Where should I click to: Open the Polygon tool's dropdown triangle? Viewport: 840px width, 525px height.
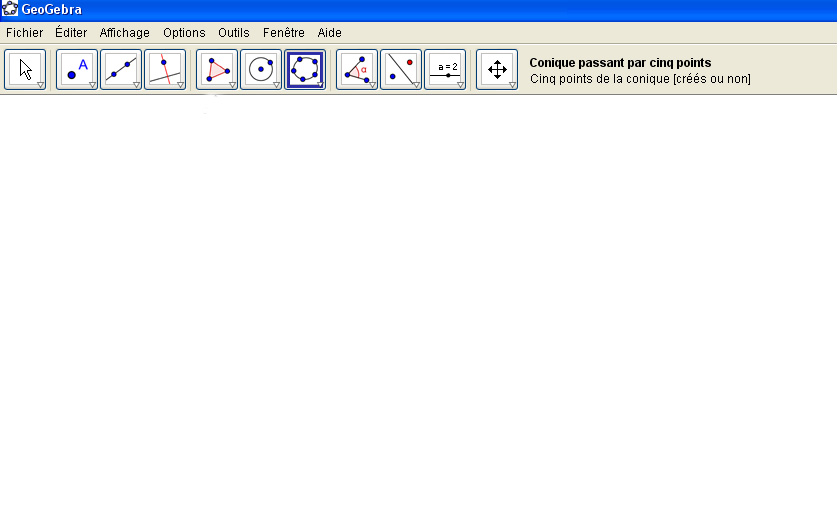click(232, 86)
